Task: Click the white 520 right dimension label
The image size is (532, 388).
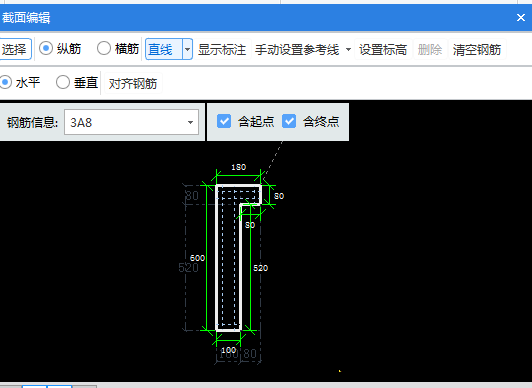Action: coord(261,268)
